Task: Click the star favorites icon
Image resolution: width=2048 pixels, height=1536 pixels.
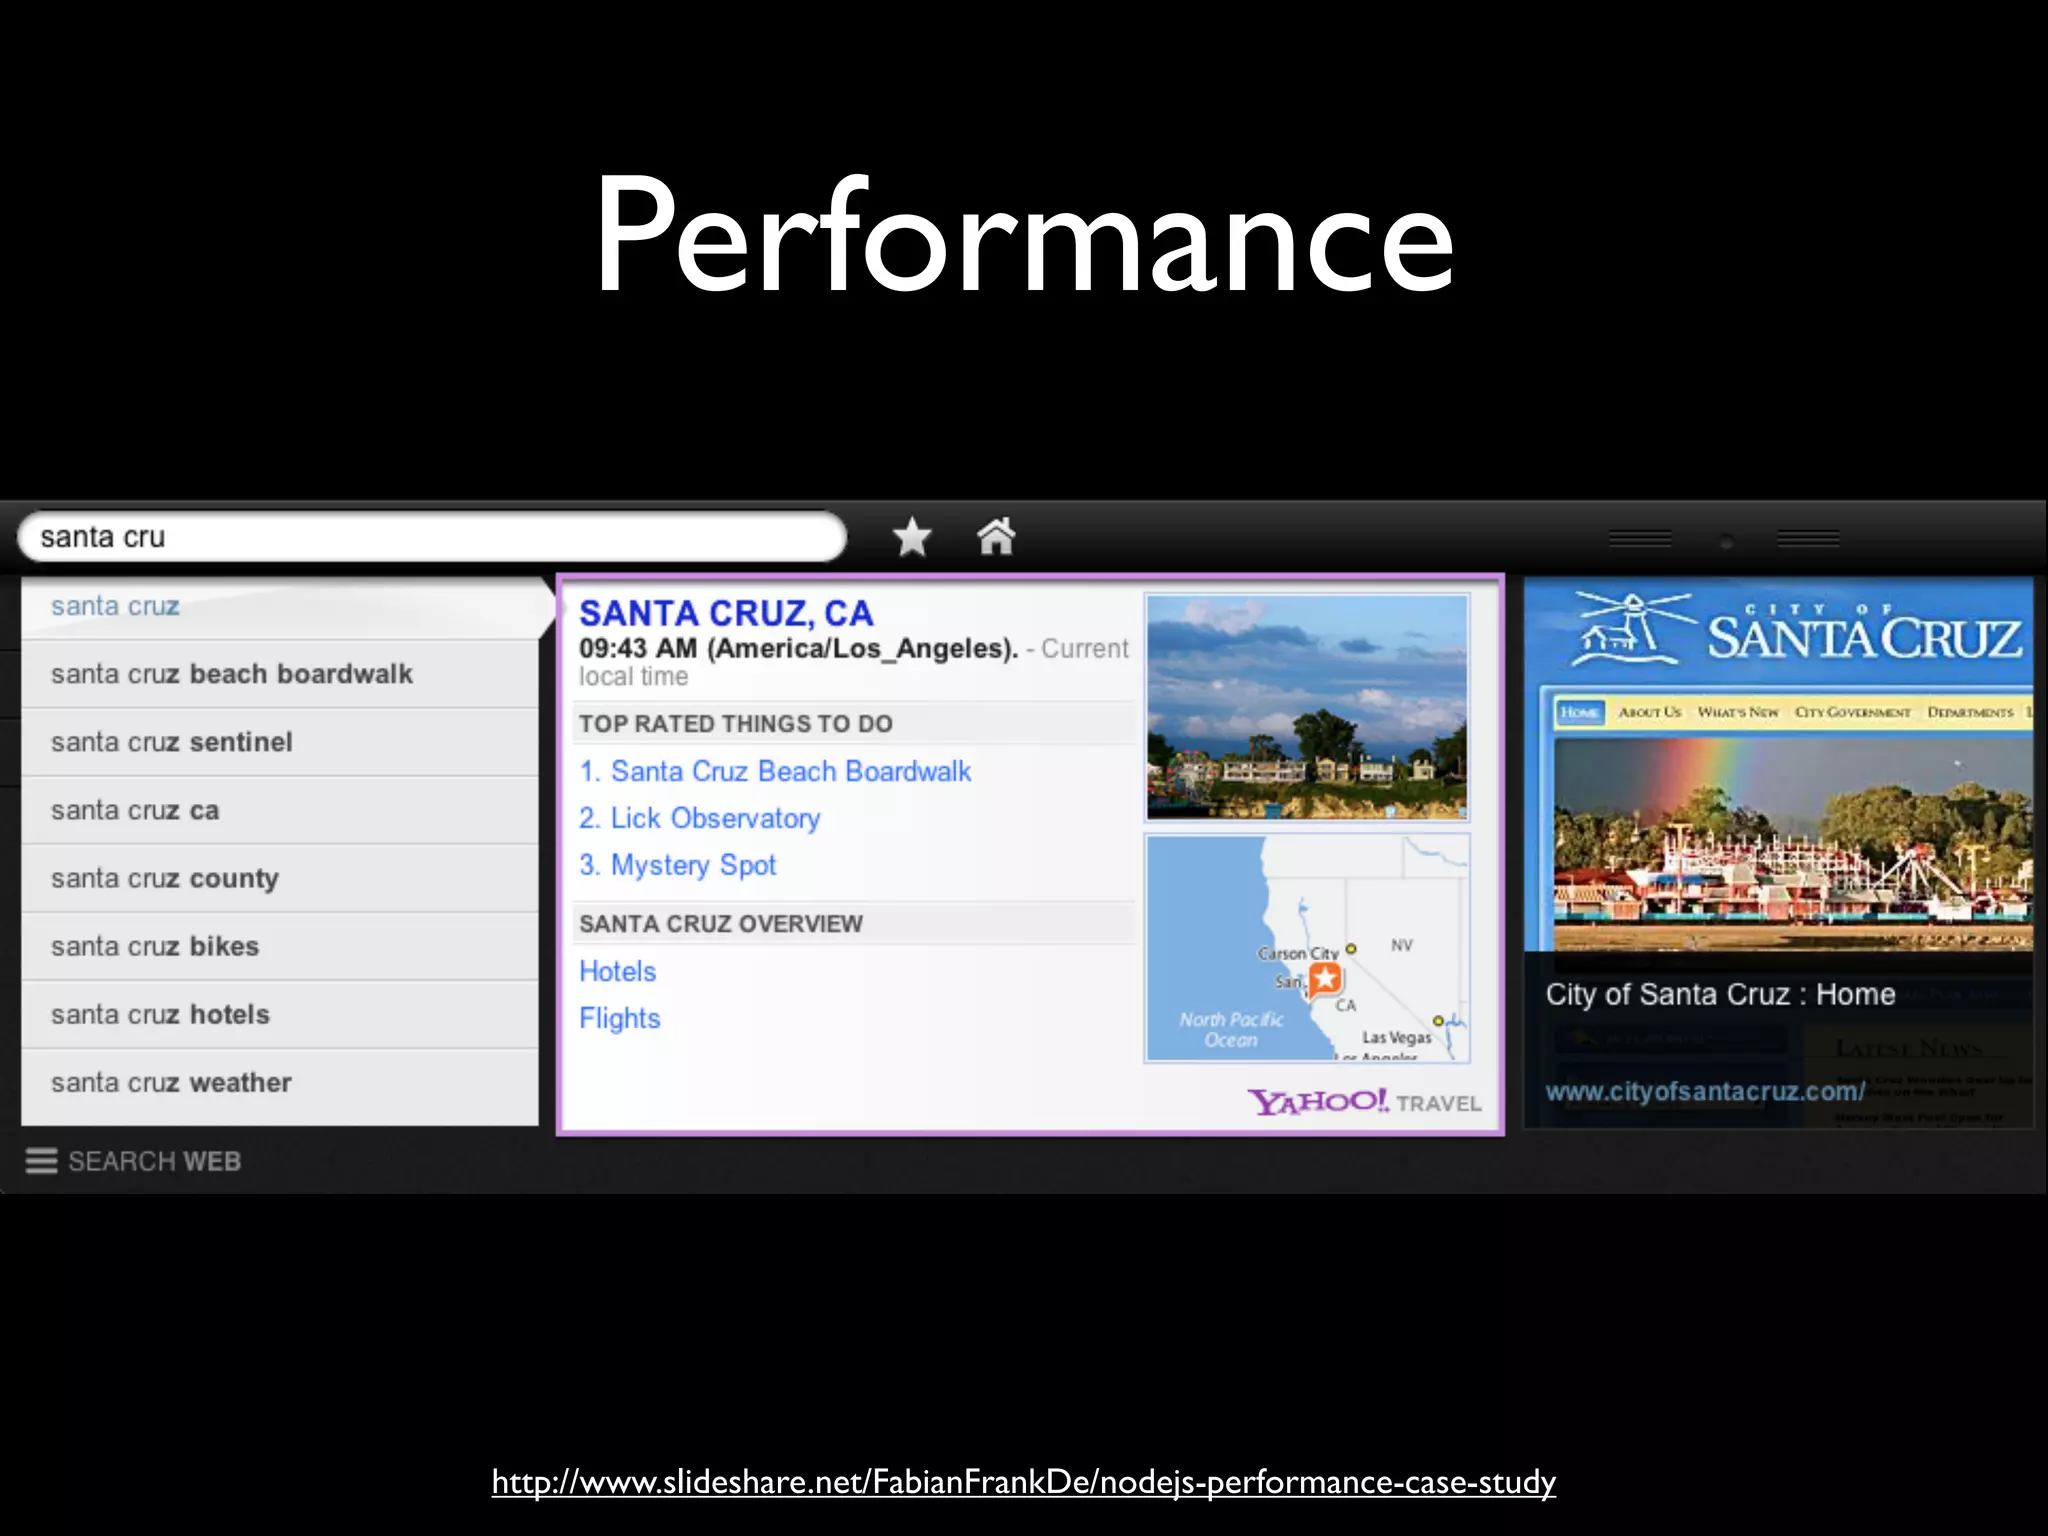Action: click(912, 537)
